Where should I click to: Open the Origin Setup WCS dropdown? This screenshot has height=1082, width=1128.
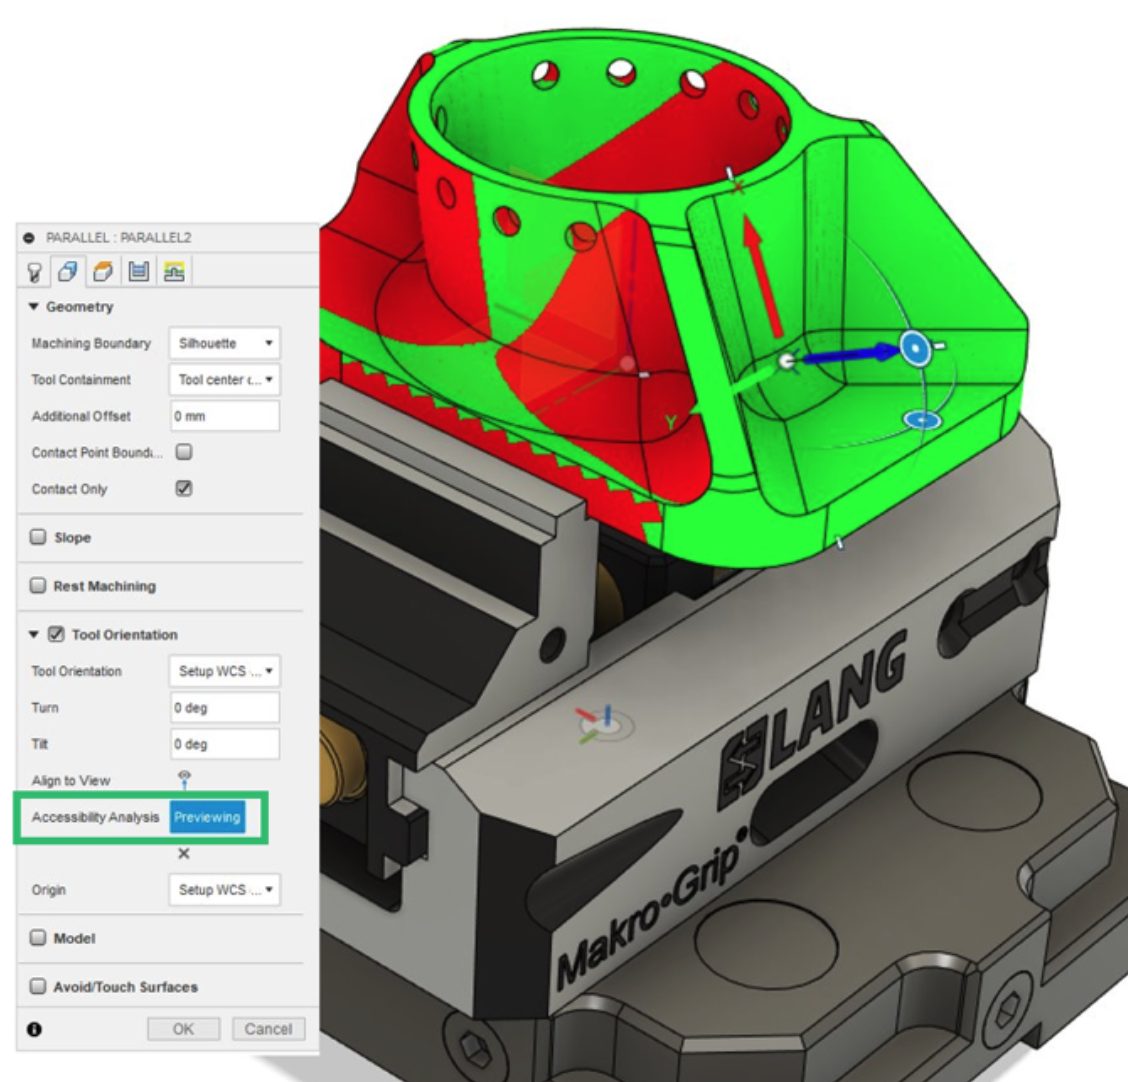click(224, 889)
